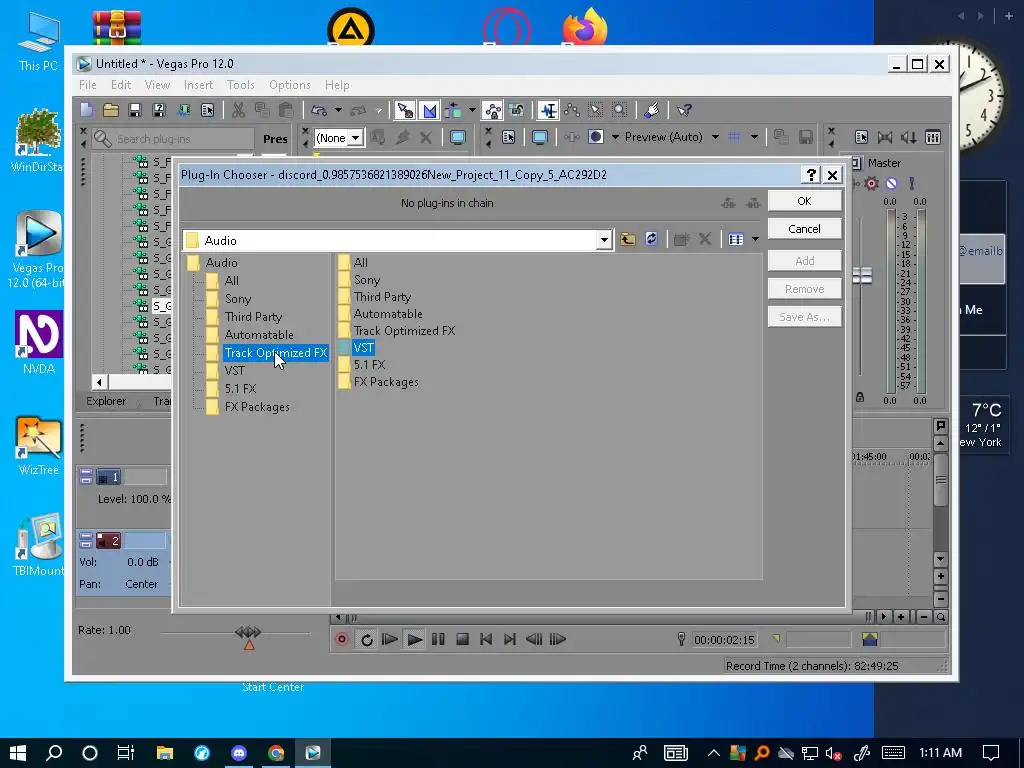Open a project with the folder icon
1024x768 pixels.
111,110
